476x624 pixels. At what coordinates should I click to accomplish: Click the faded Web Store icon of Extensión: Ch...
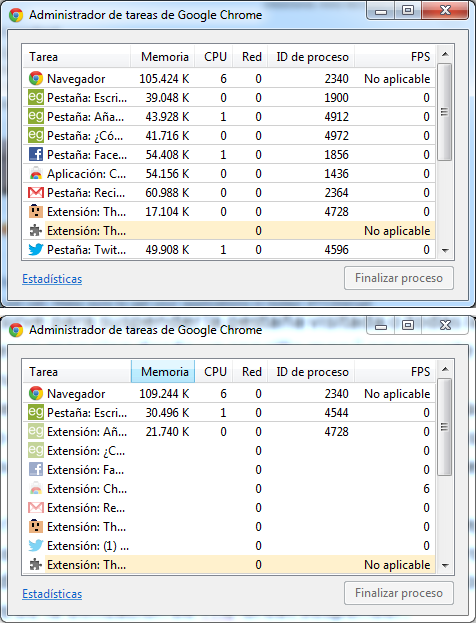tap(36, 489)
